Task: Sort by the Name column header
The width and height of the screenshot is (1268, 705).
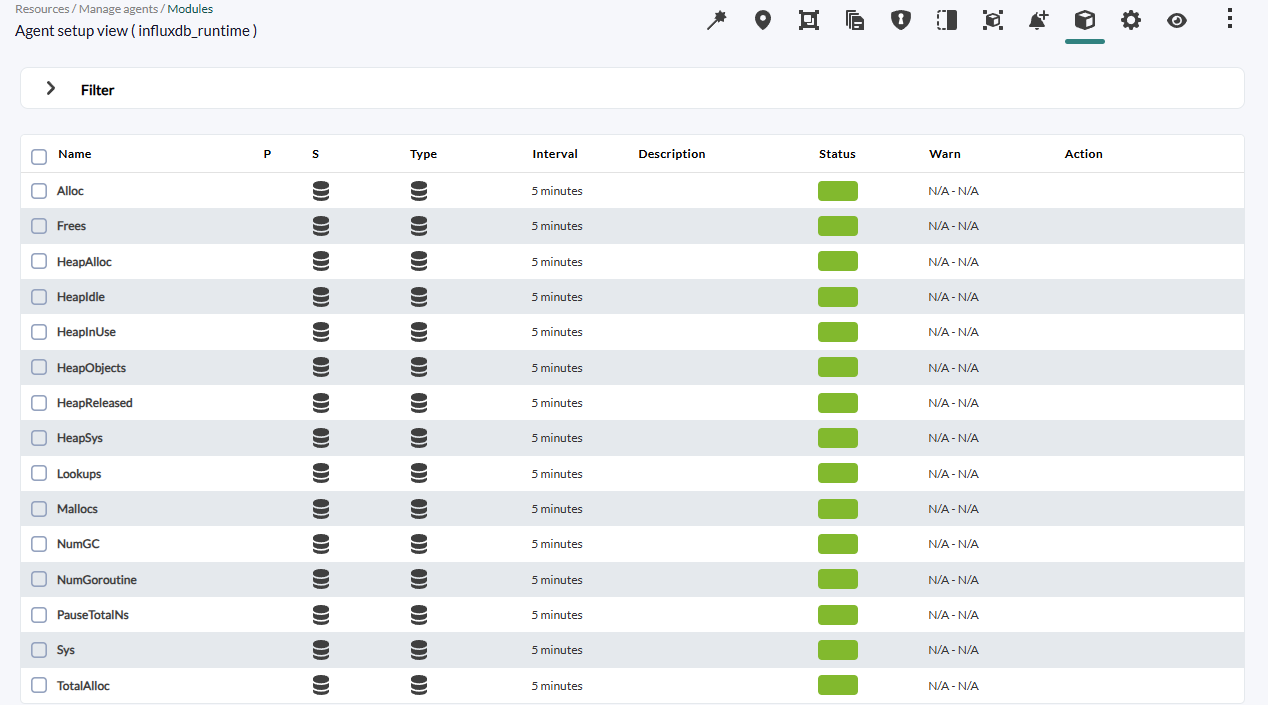Action: (x=75, y=154)
